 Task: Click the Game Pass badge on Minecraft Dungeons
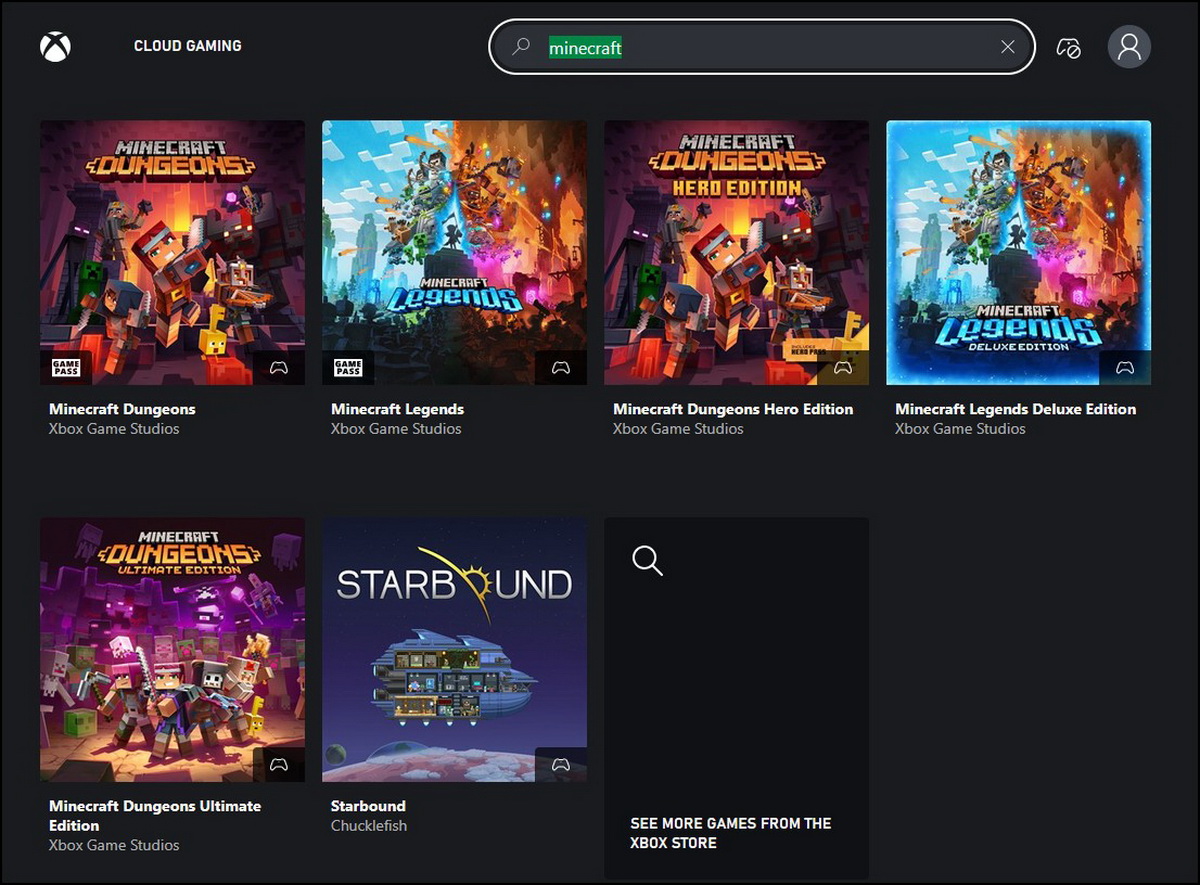pos(66,368)
